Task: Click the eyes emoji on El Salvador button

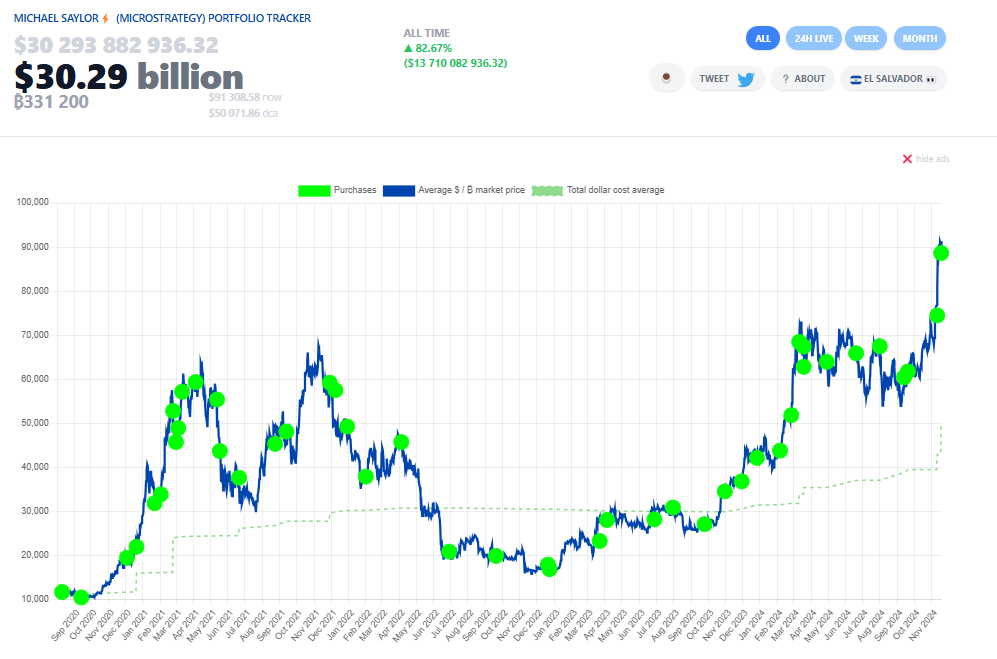Action: click(x=930, y=78)
